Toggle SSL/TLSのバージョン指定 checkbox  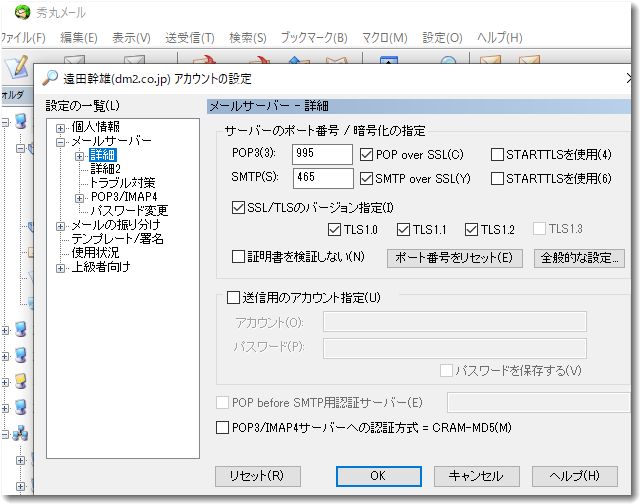pos(238,207)
